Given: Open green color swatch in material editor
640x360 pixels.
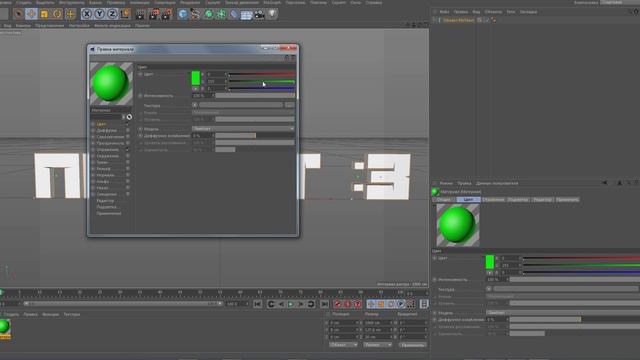Looking at the screenshot, I should click(x=196, y=78).
